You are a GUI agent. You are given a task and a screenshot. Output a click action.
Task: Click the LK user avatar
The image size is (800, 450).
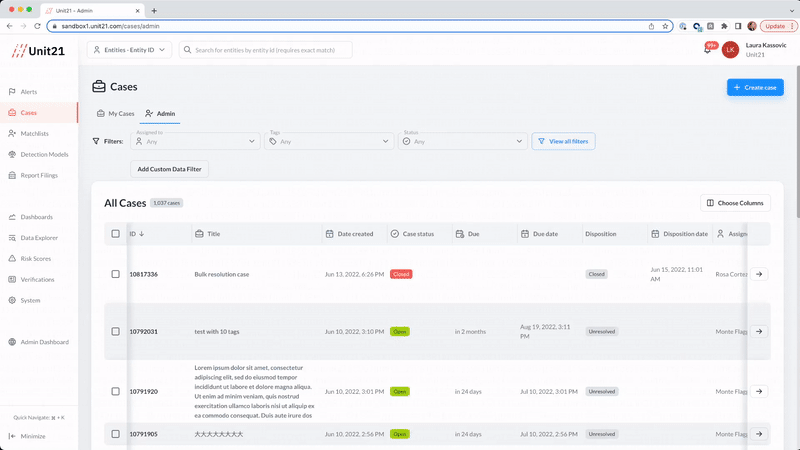(730, 50)
